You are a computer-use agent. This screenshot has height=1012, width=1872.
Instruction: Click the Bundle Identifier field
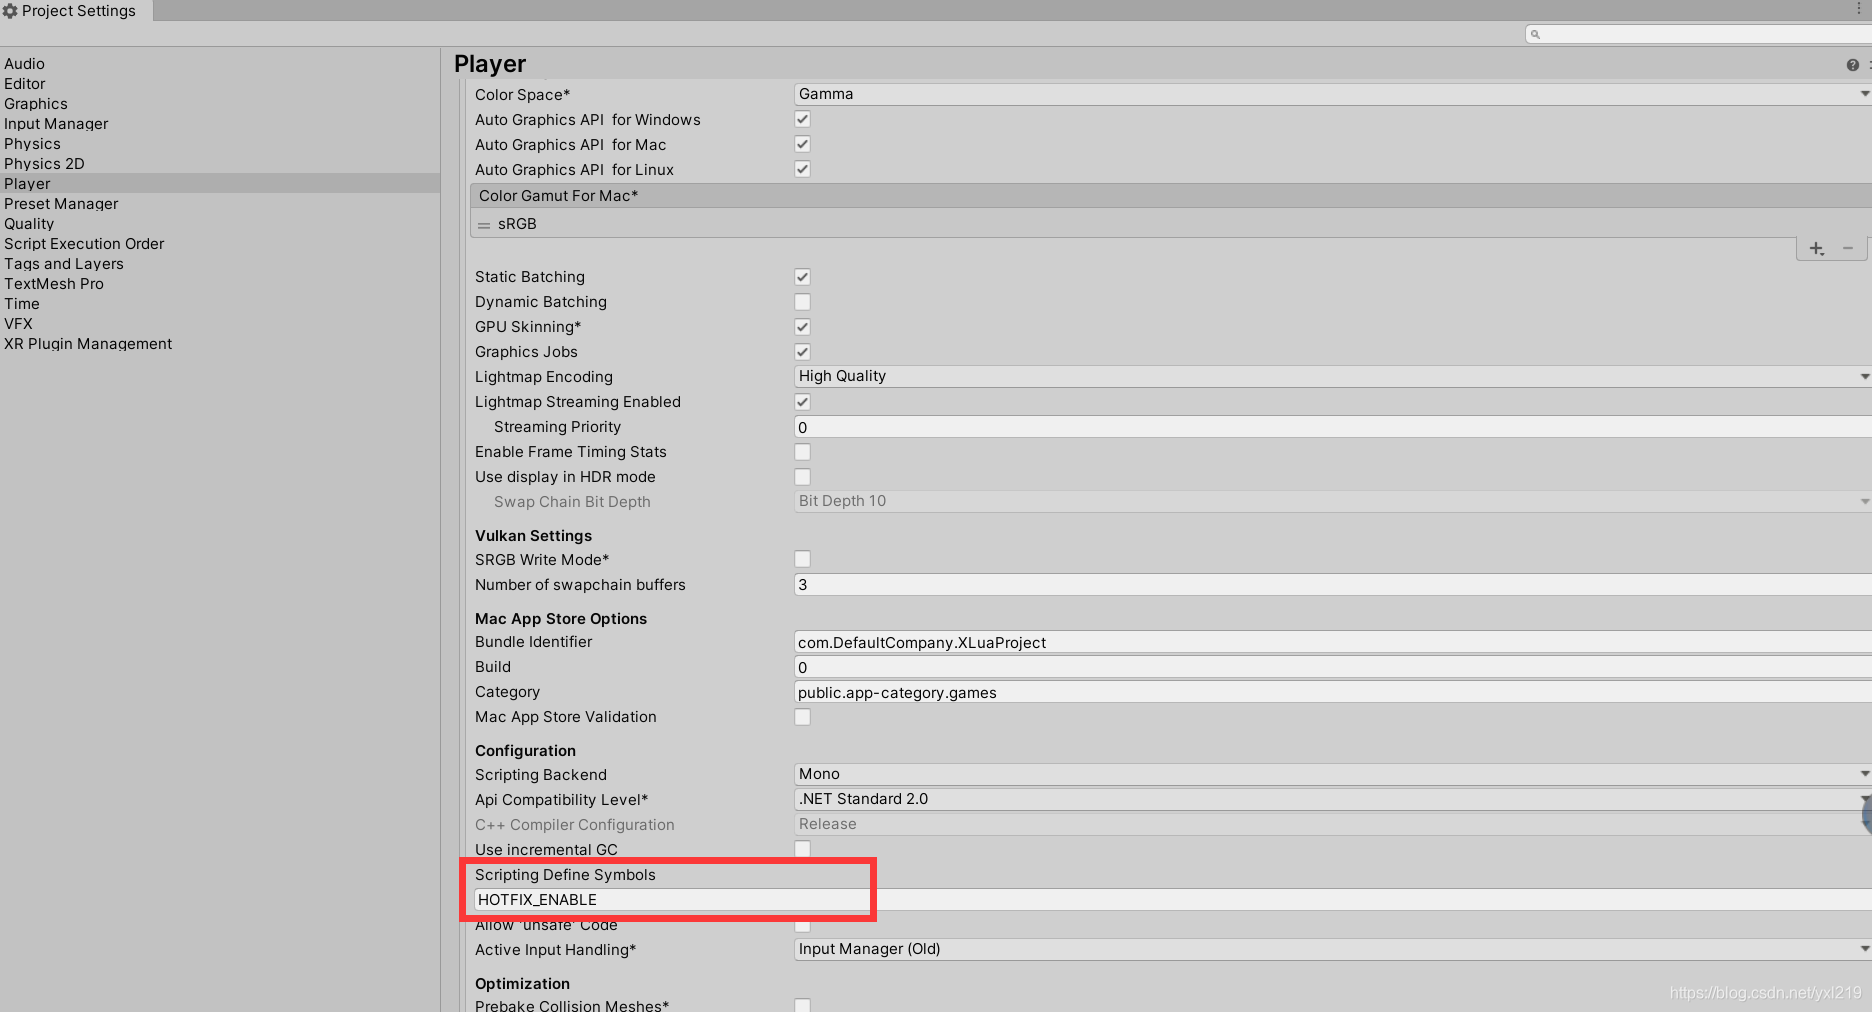coord(1333,642)
